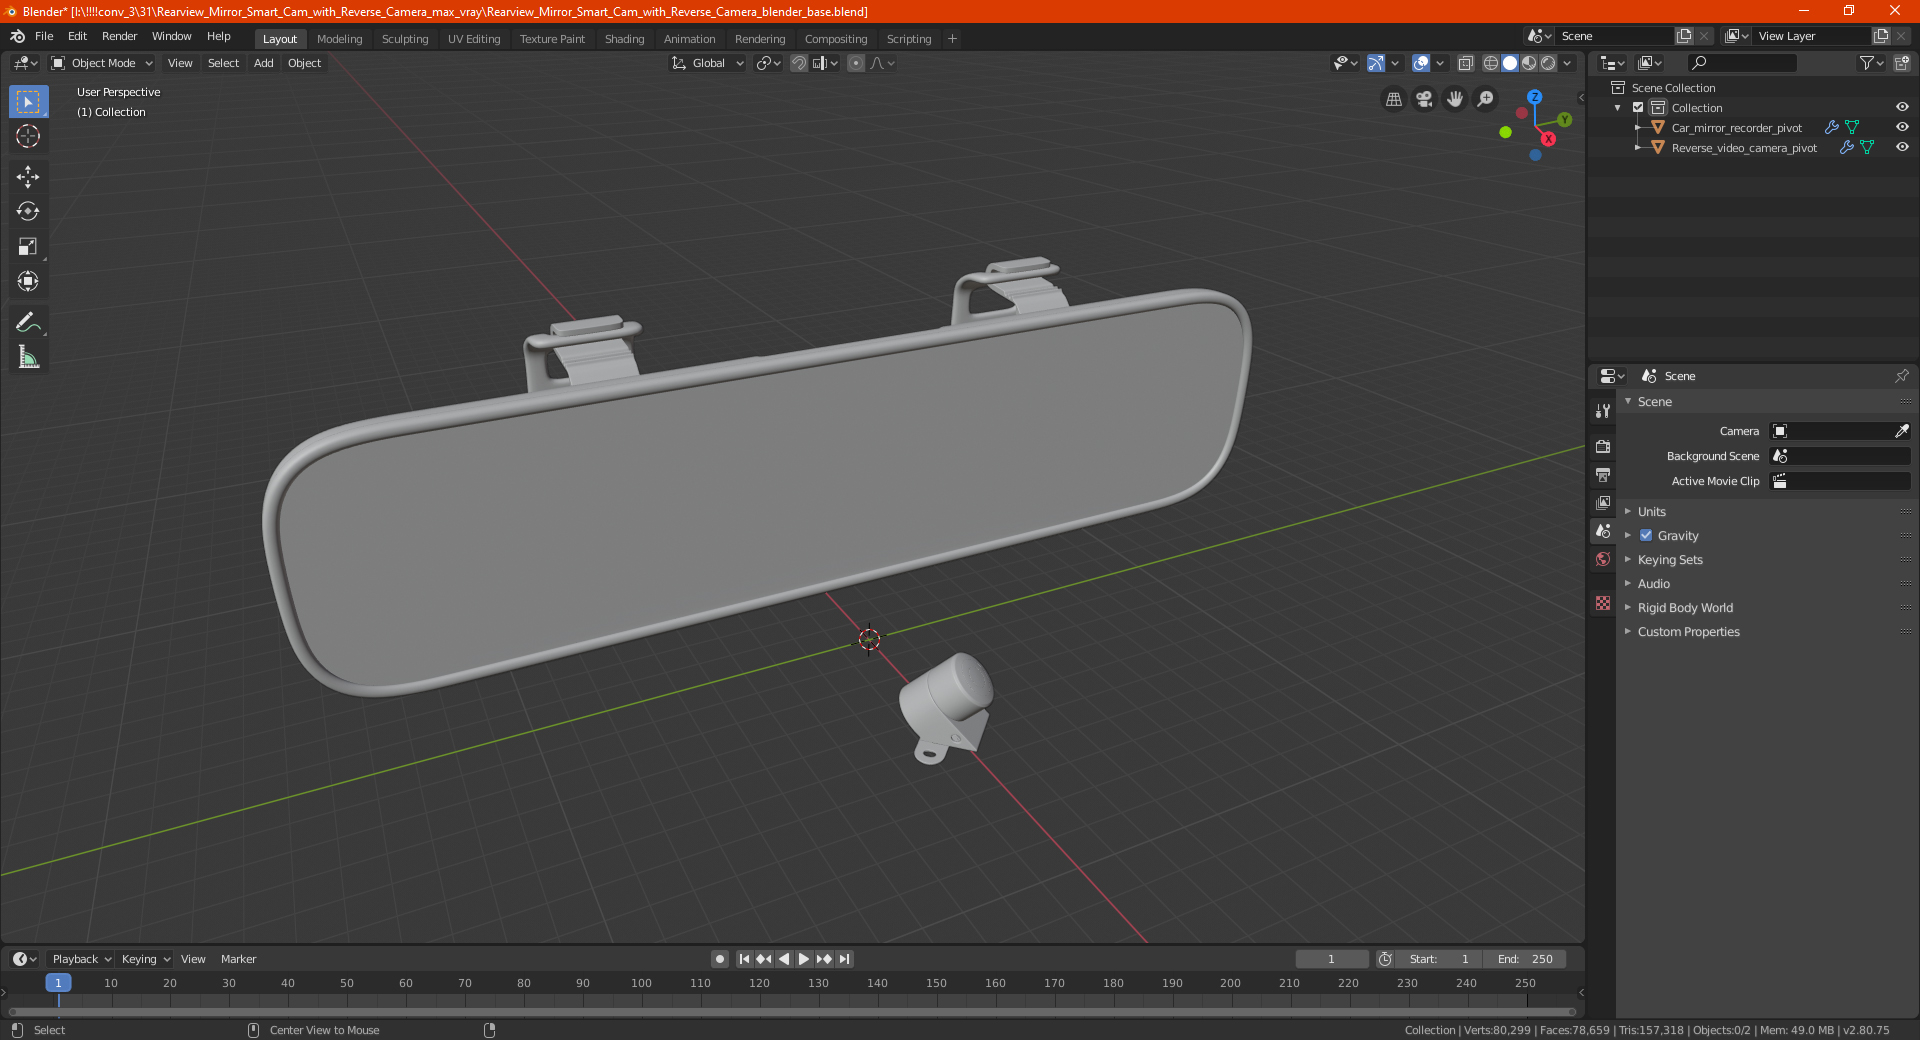The width and height of the screenshot is (1920, 1040).
Task: Uncheck the Collection exclude checkbox
Action: pyautogui.click(x=1638, y=108)
